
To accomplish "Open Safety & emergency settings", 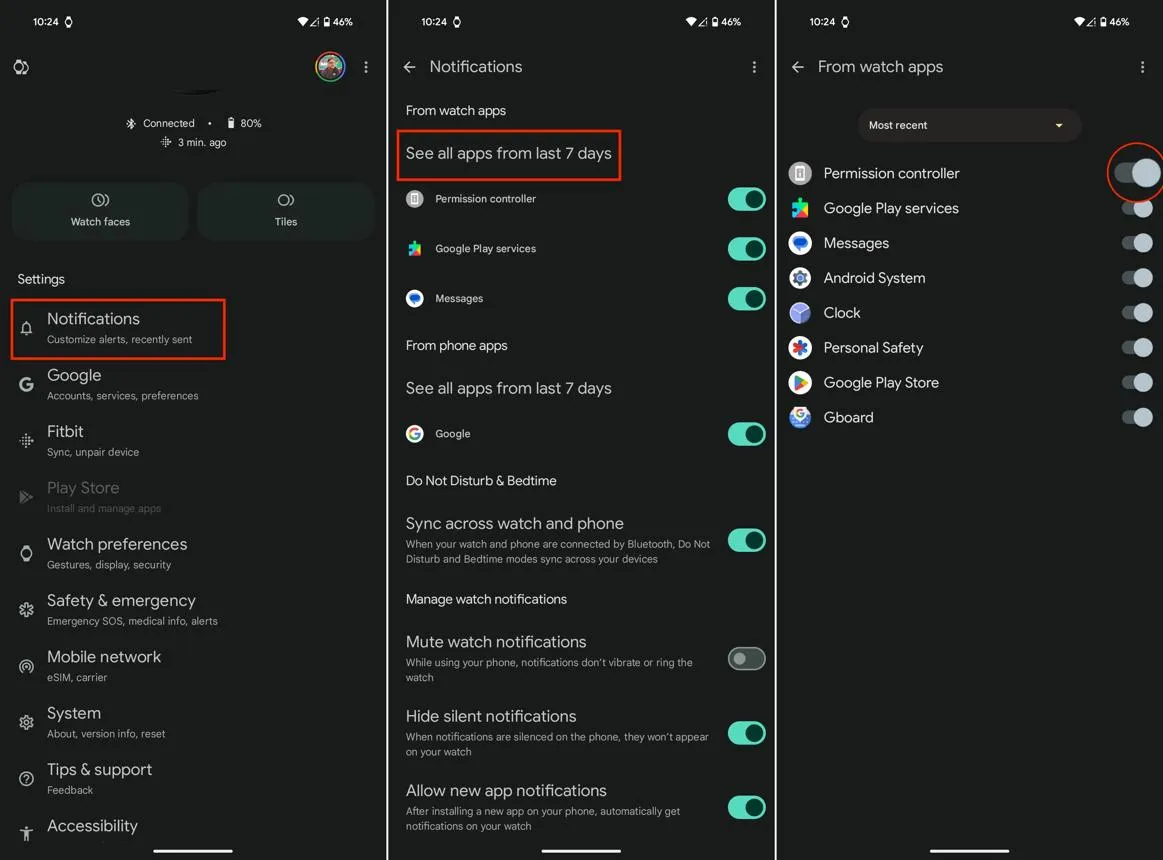I will tap(193, 610).
